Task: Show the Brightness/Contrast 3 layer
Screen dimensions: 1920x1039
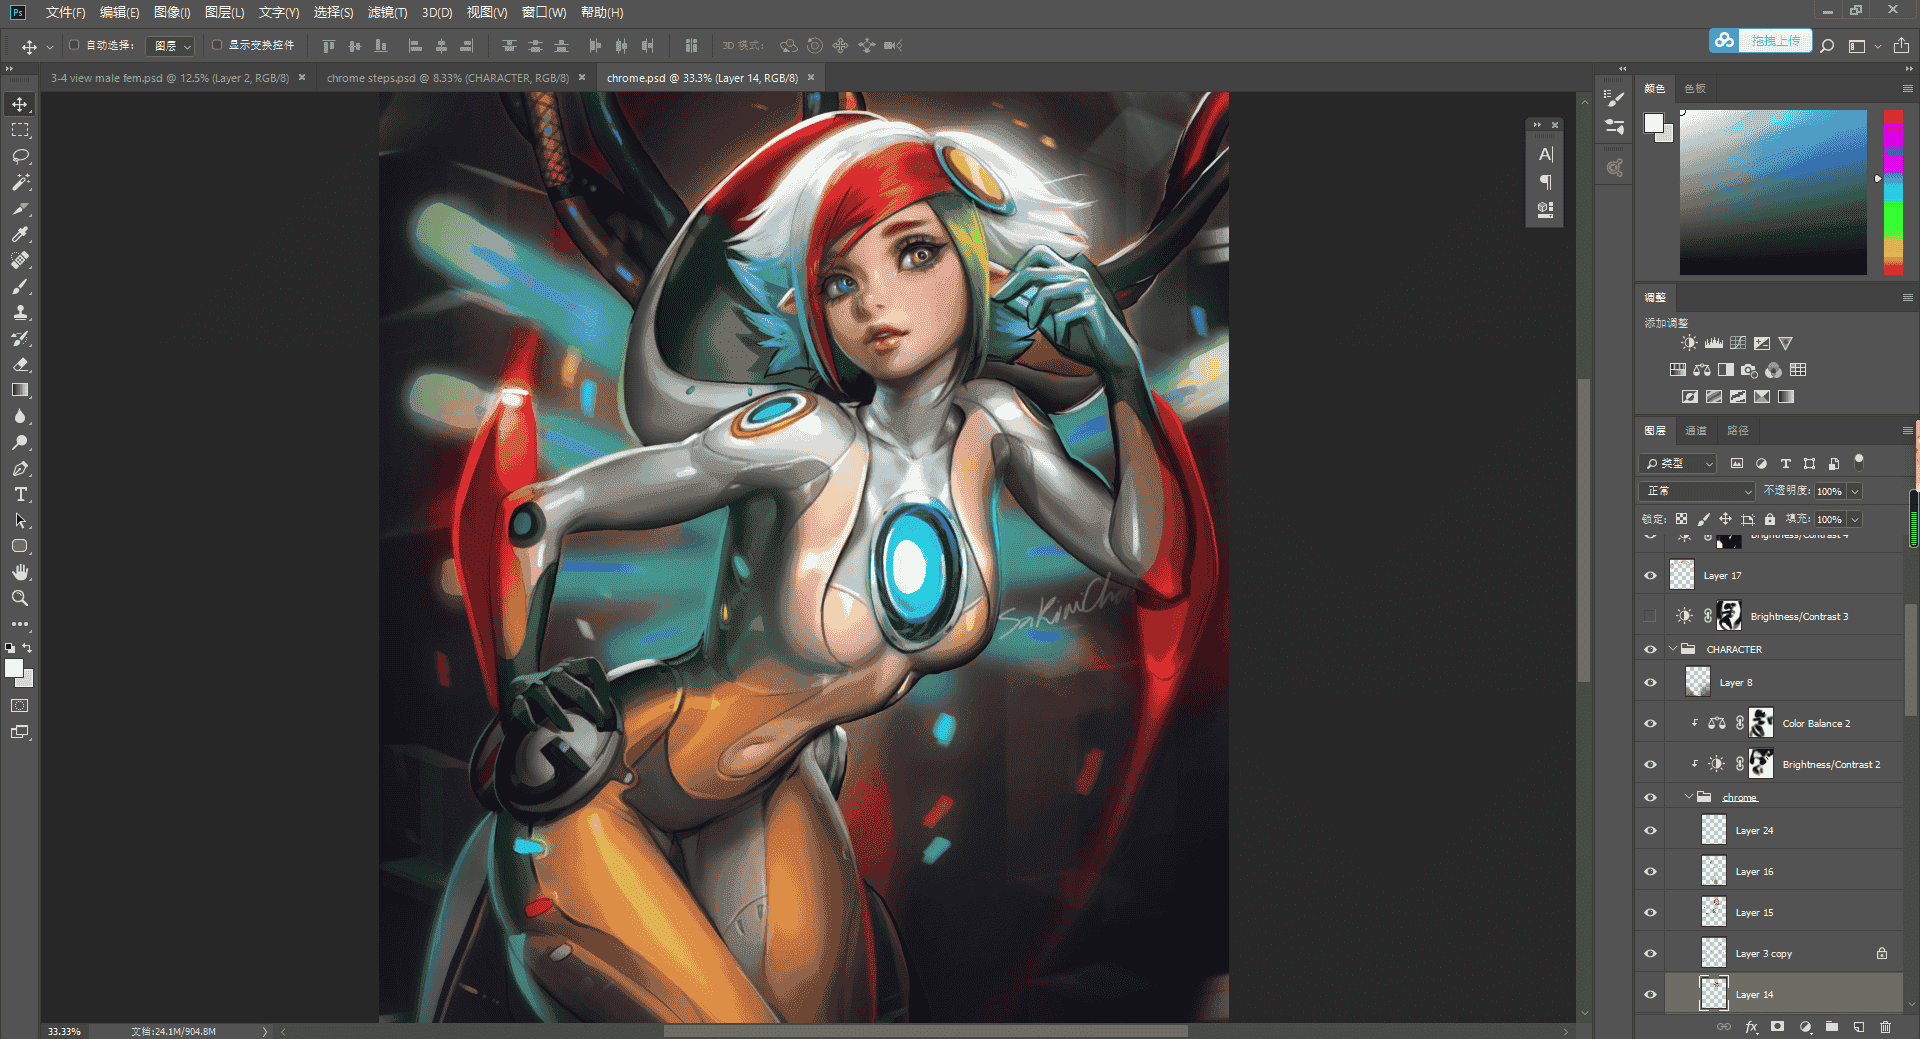Action: [1650, 616]
